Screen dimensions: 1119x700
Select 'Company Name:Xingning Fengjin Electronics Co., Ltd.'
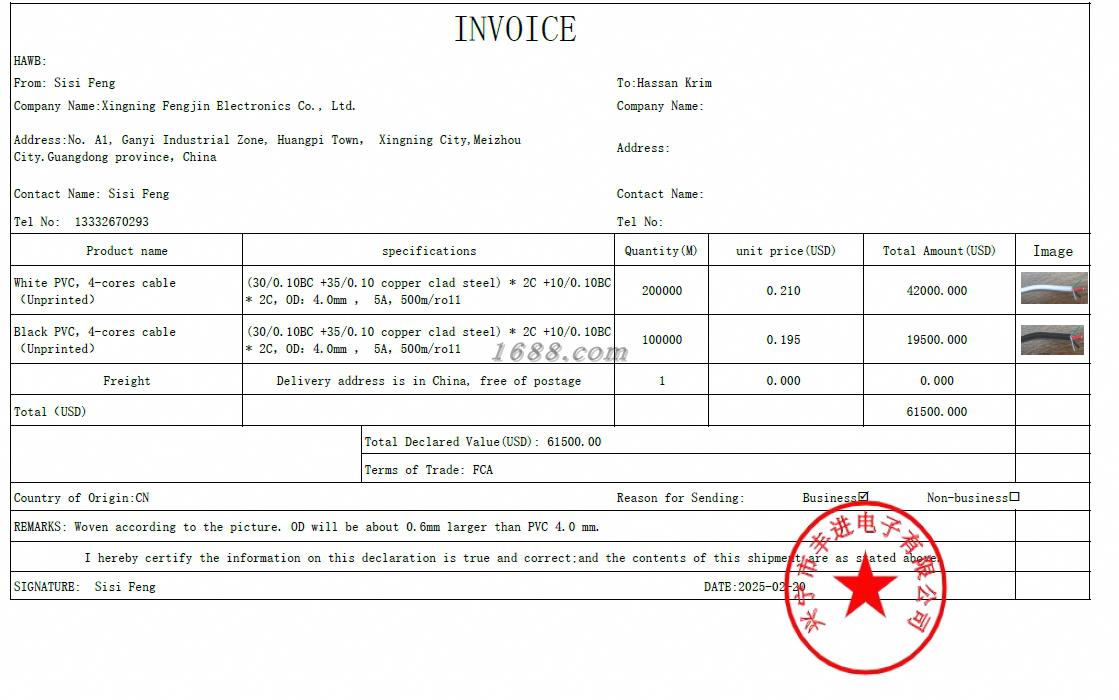[x=184, y=106]
